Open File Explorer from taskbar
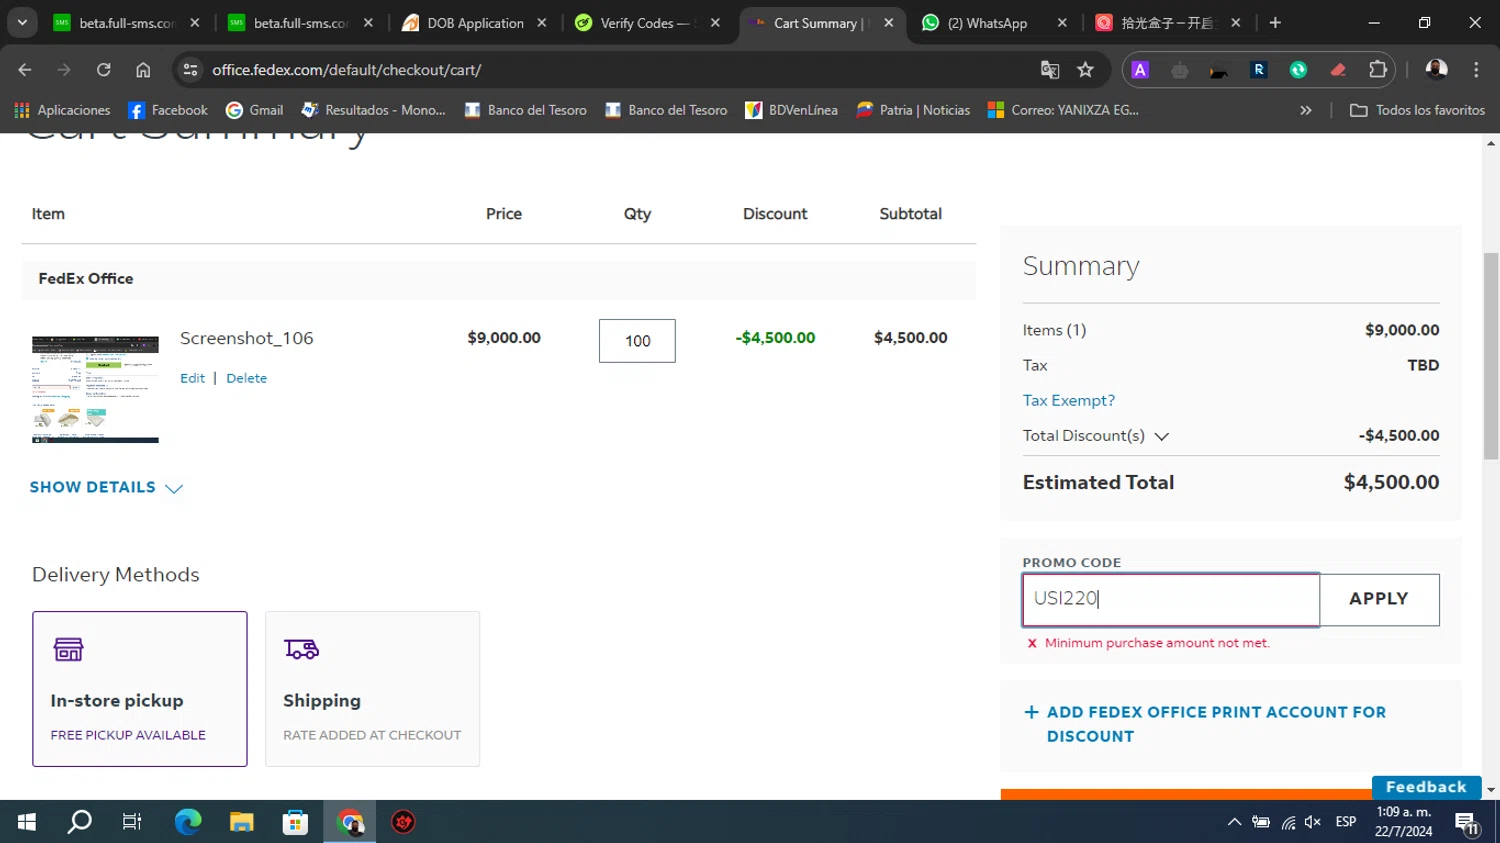1500x843 pixels. [241, 822]
